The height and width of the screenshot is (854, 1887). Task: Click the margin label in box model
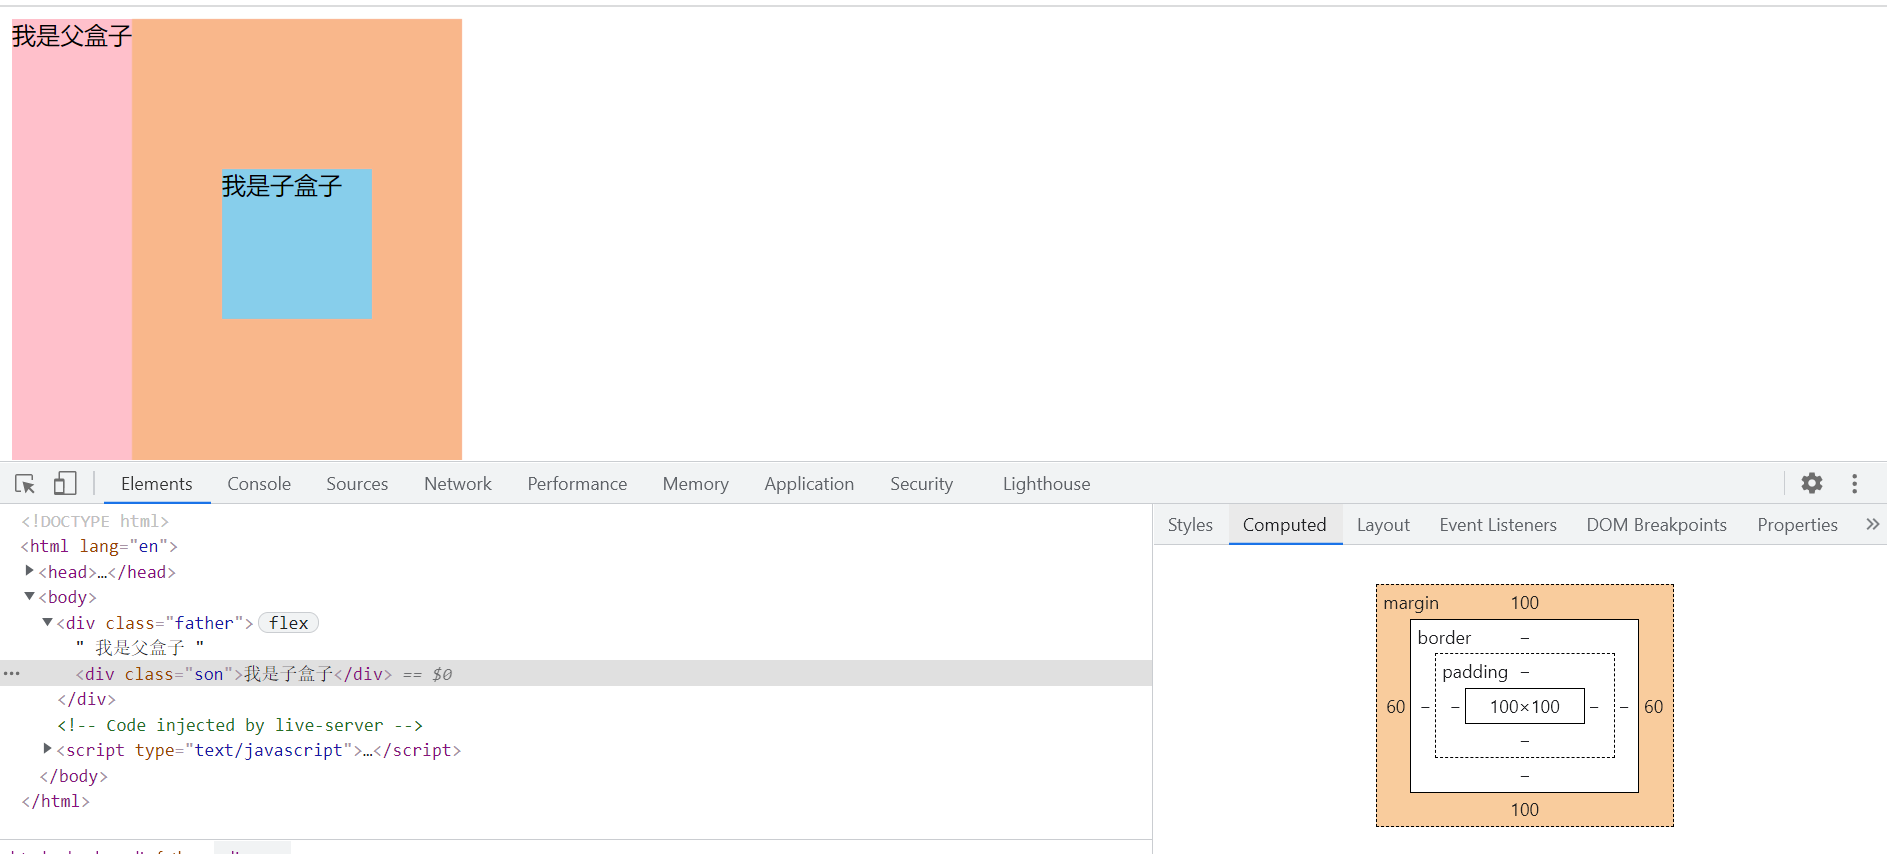pos(1411,603)
